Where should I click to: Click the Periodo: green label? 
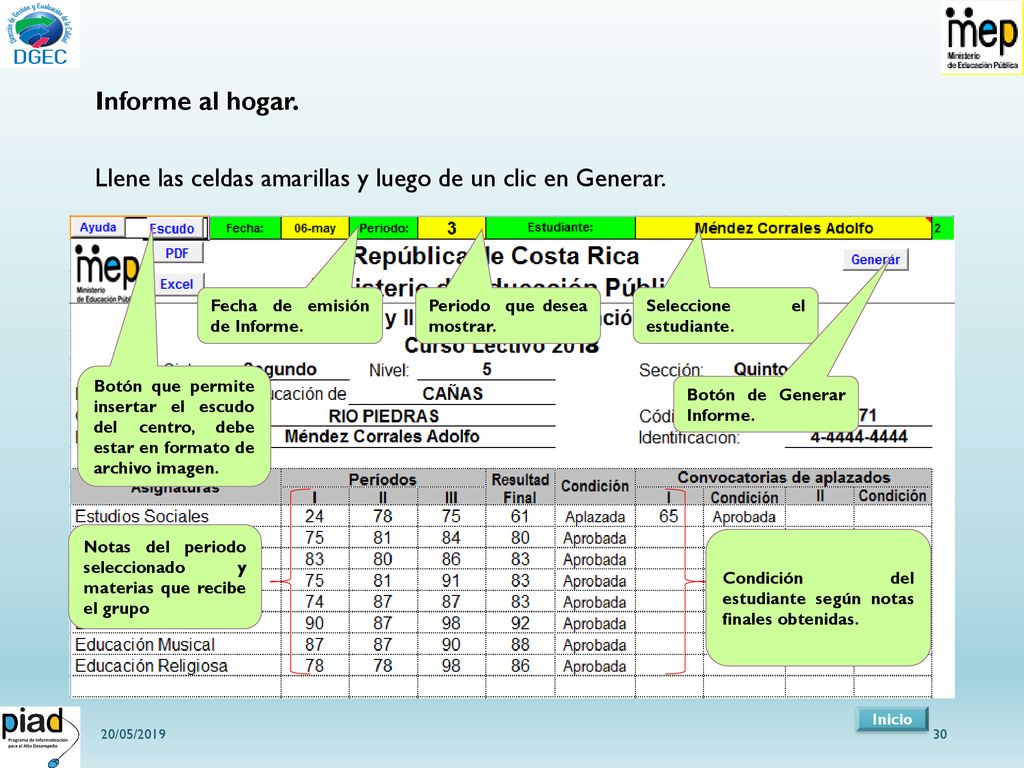(x=383, y=228)
